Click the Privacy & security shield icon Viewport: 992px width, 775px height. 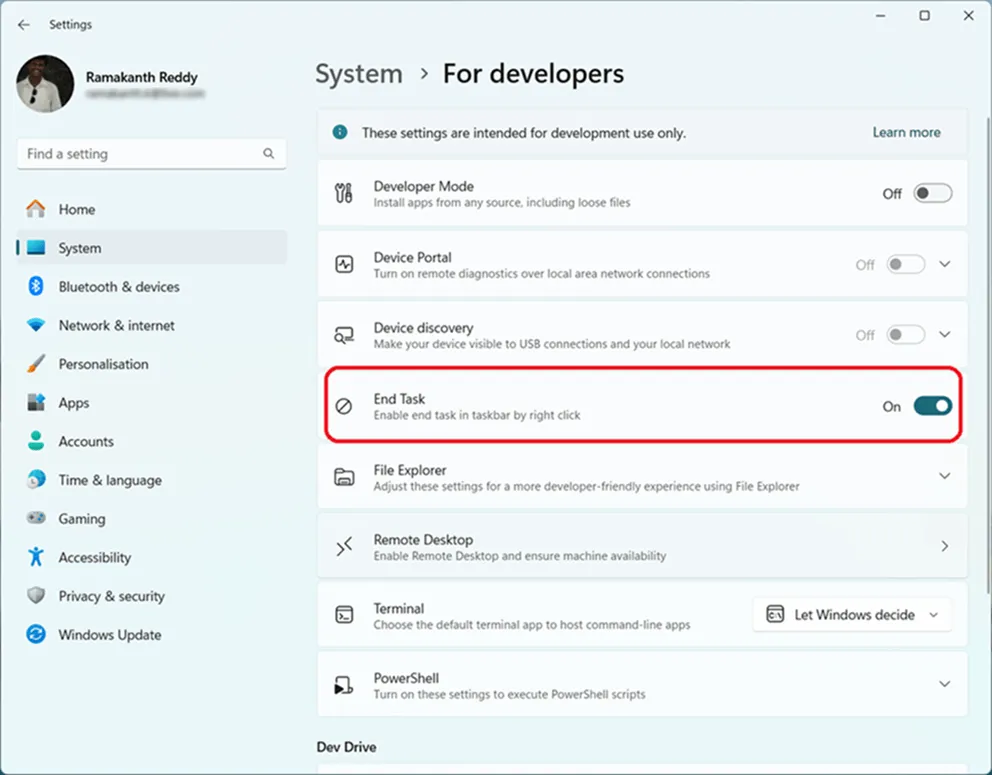[37, 596]
